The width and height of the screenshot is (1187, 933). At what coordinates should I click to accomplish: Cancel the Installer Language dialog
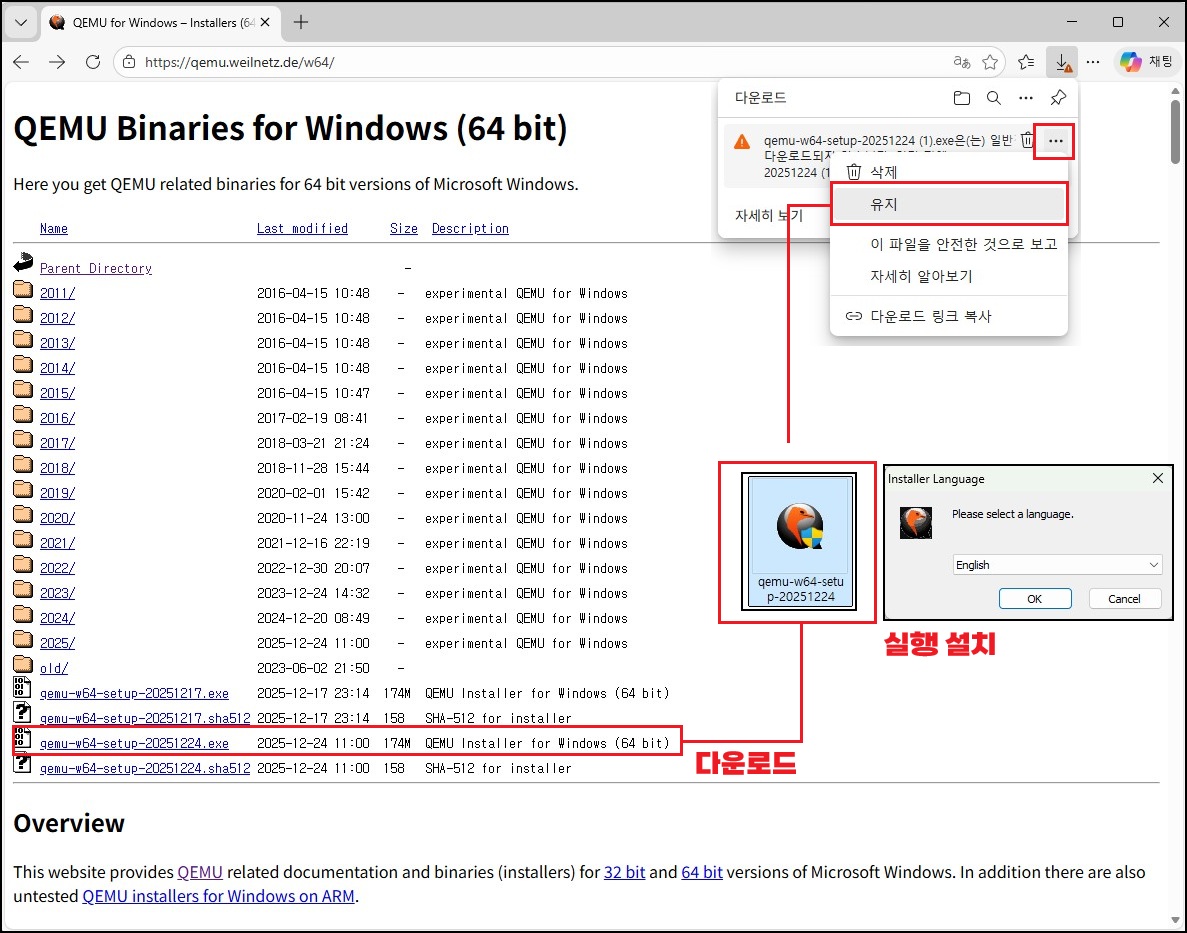point(1124,598)
